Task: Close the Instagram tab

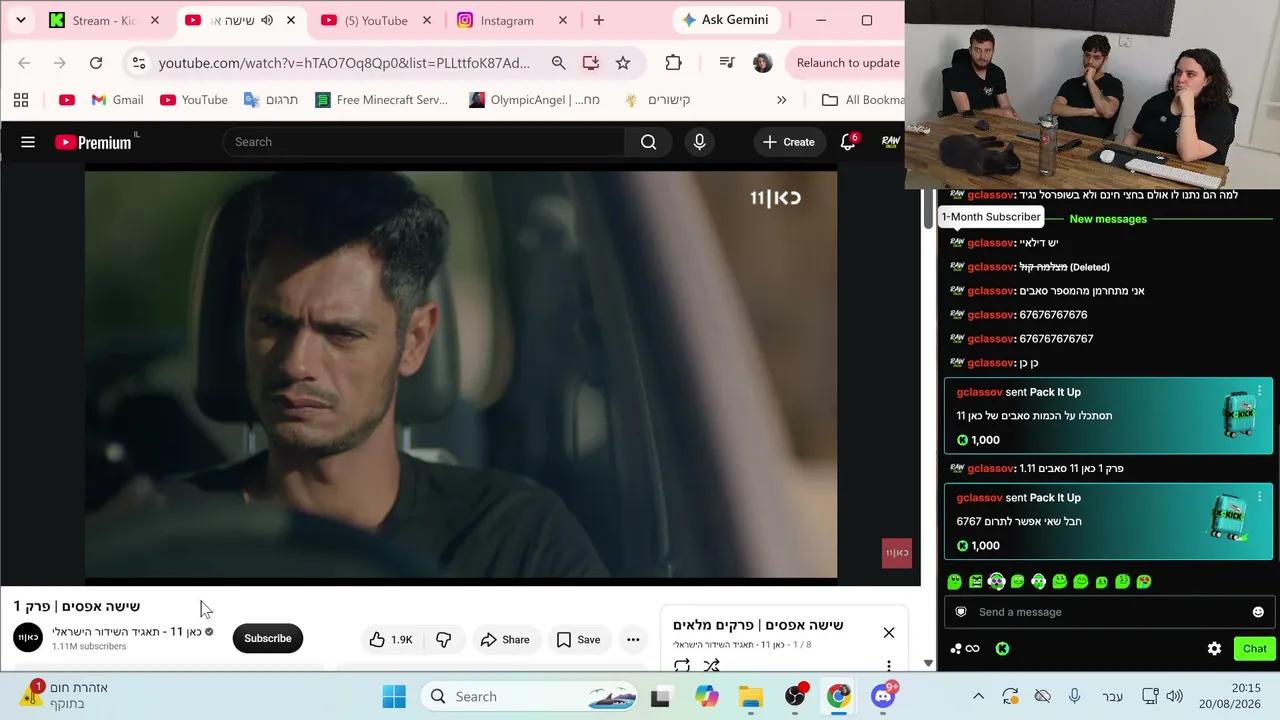Action: 561,20
